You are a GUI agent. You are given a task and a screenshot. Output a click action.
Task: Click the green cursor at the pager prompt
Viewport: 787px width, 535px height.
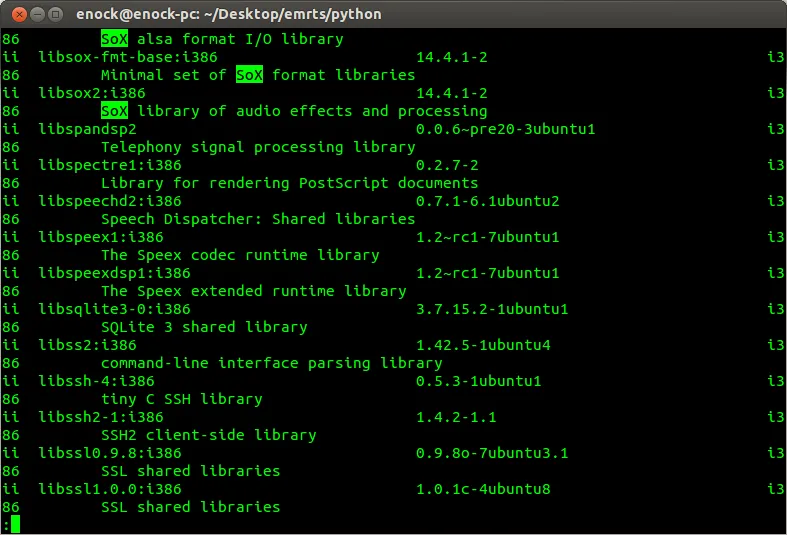(x=15, y=524)
